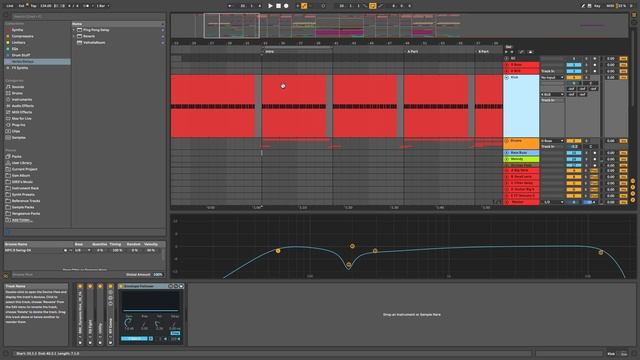Select the Synths collection
This screenshot has height=360, width=640.
point(17,30)
